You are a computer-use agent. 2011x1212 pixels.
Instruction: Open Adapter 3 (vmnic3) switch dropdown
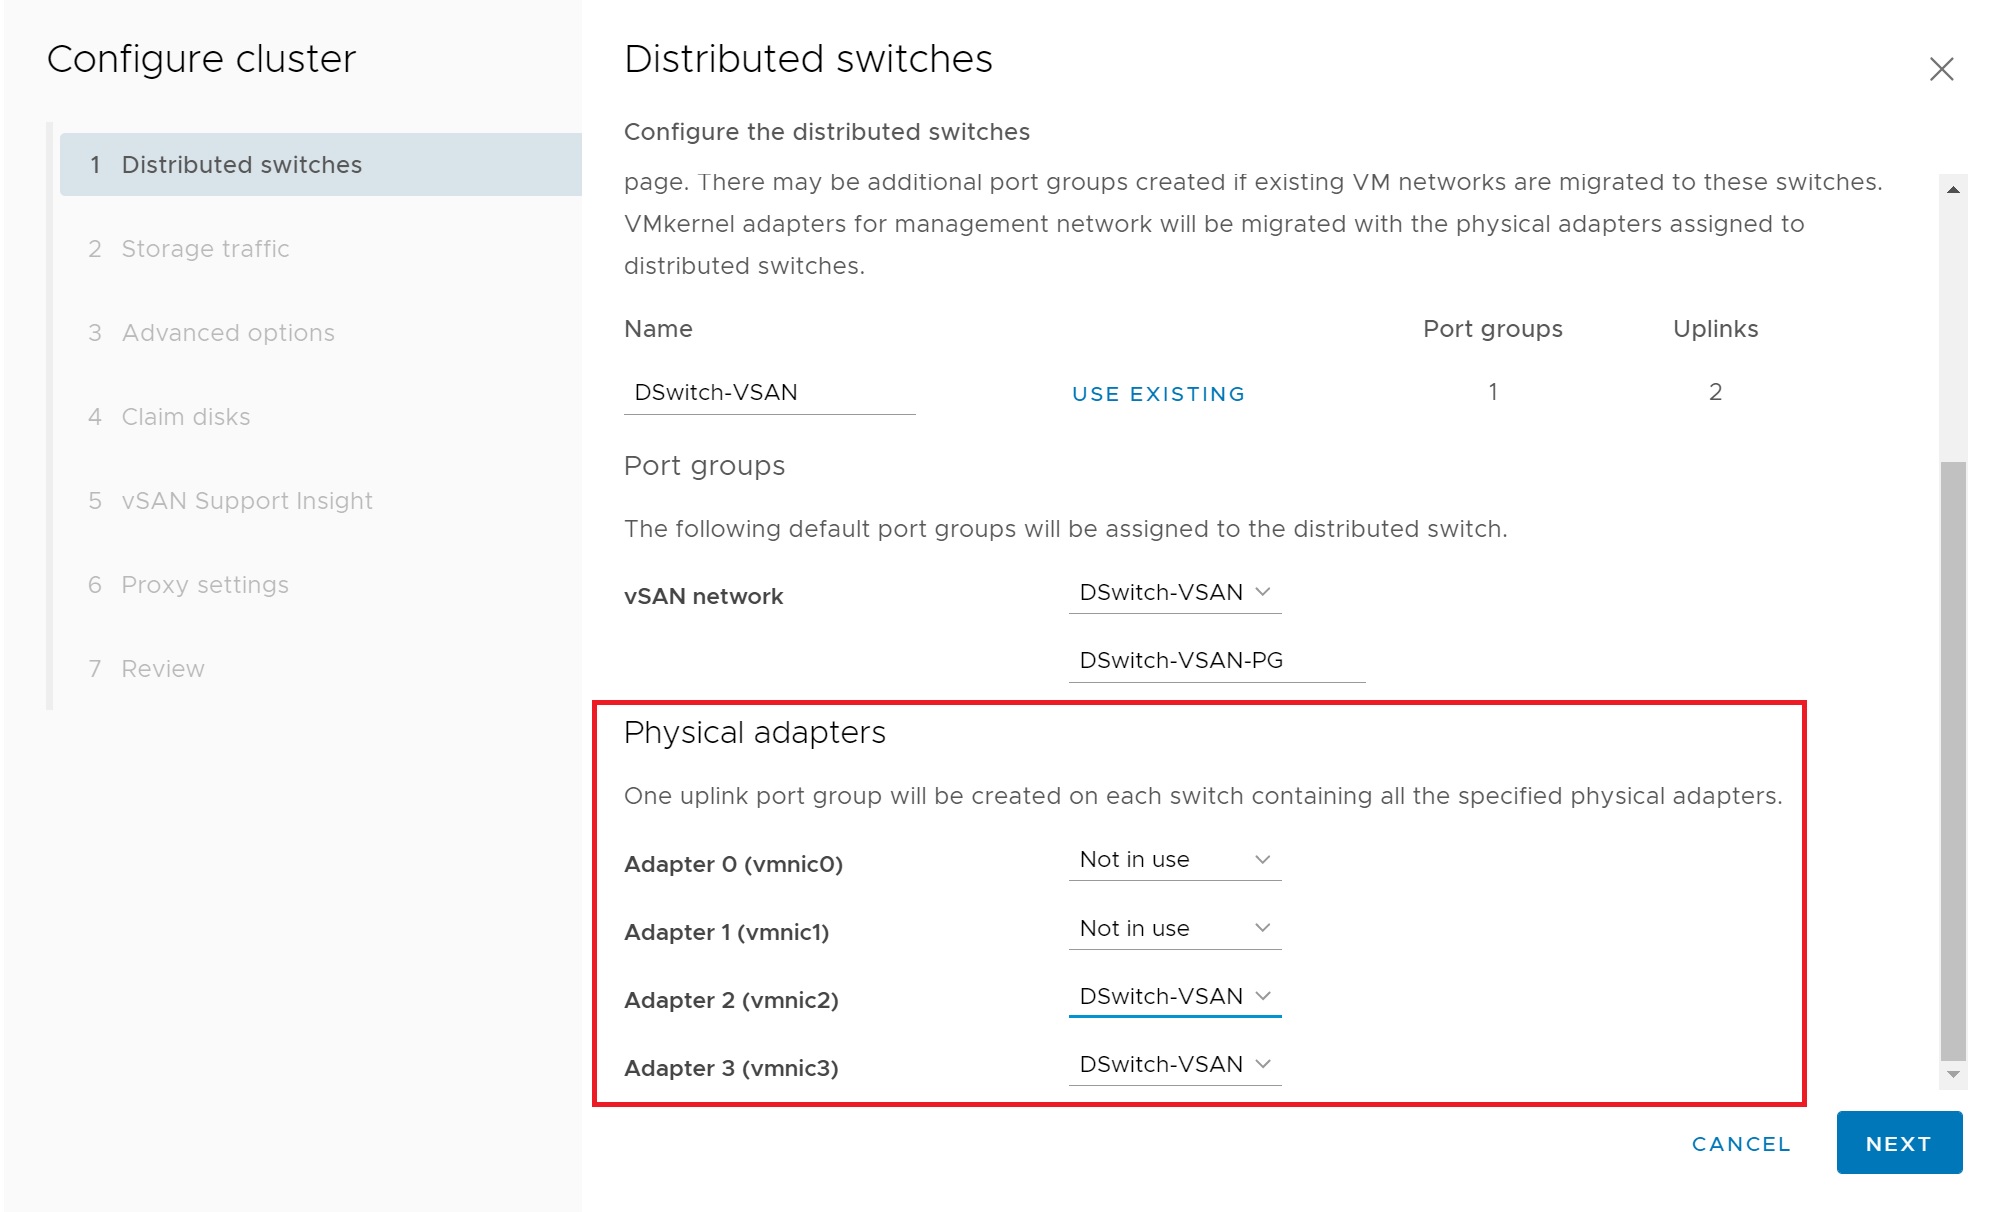1174,1065
